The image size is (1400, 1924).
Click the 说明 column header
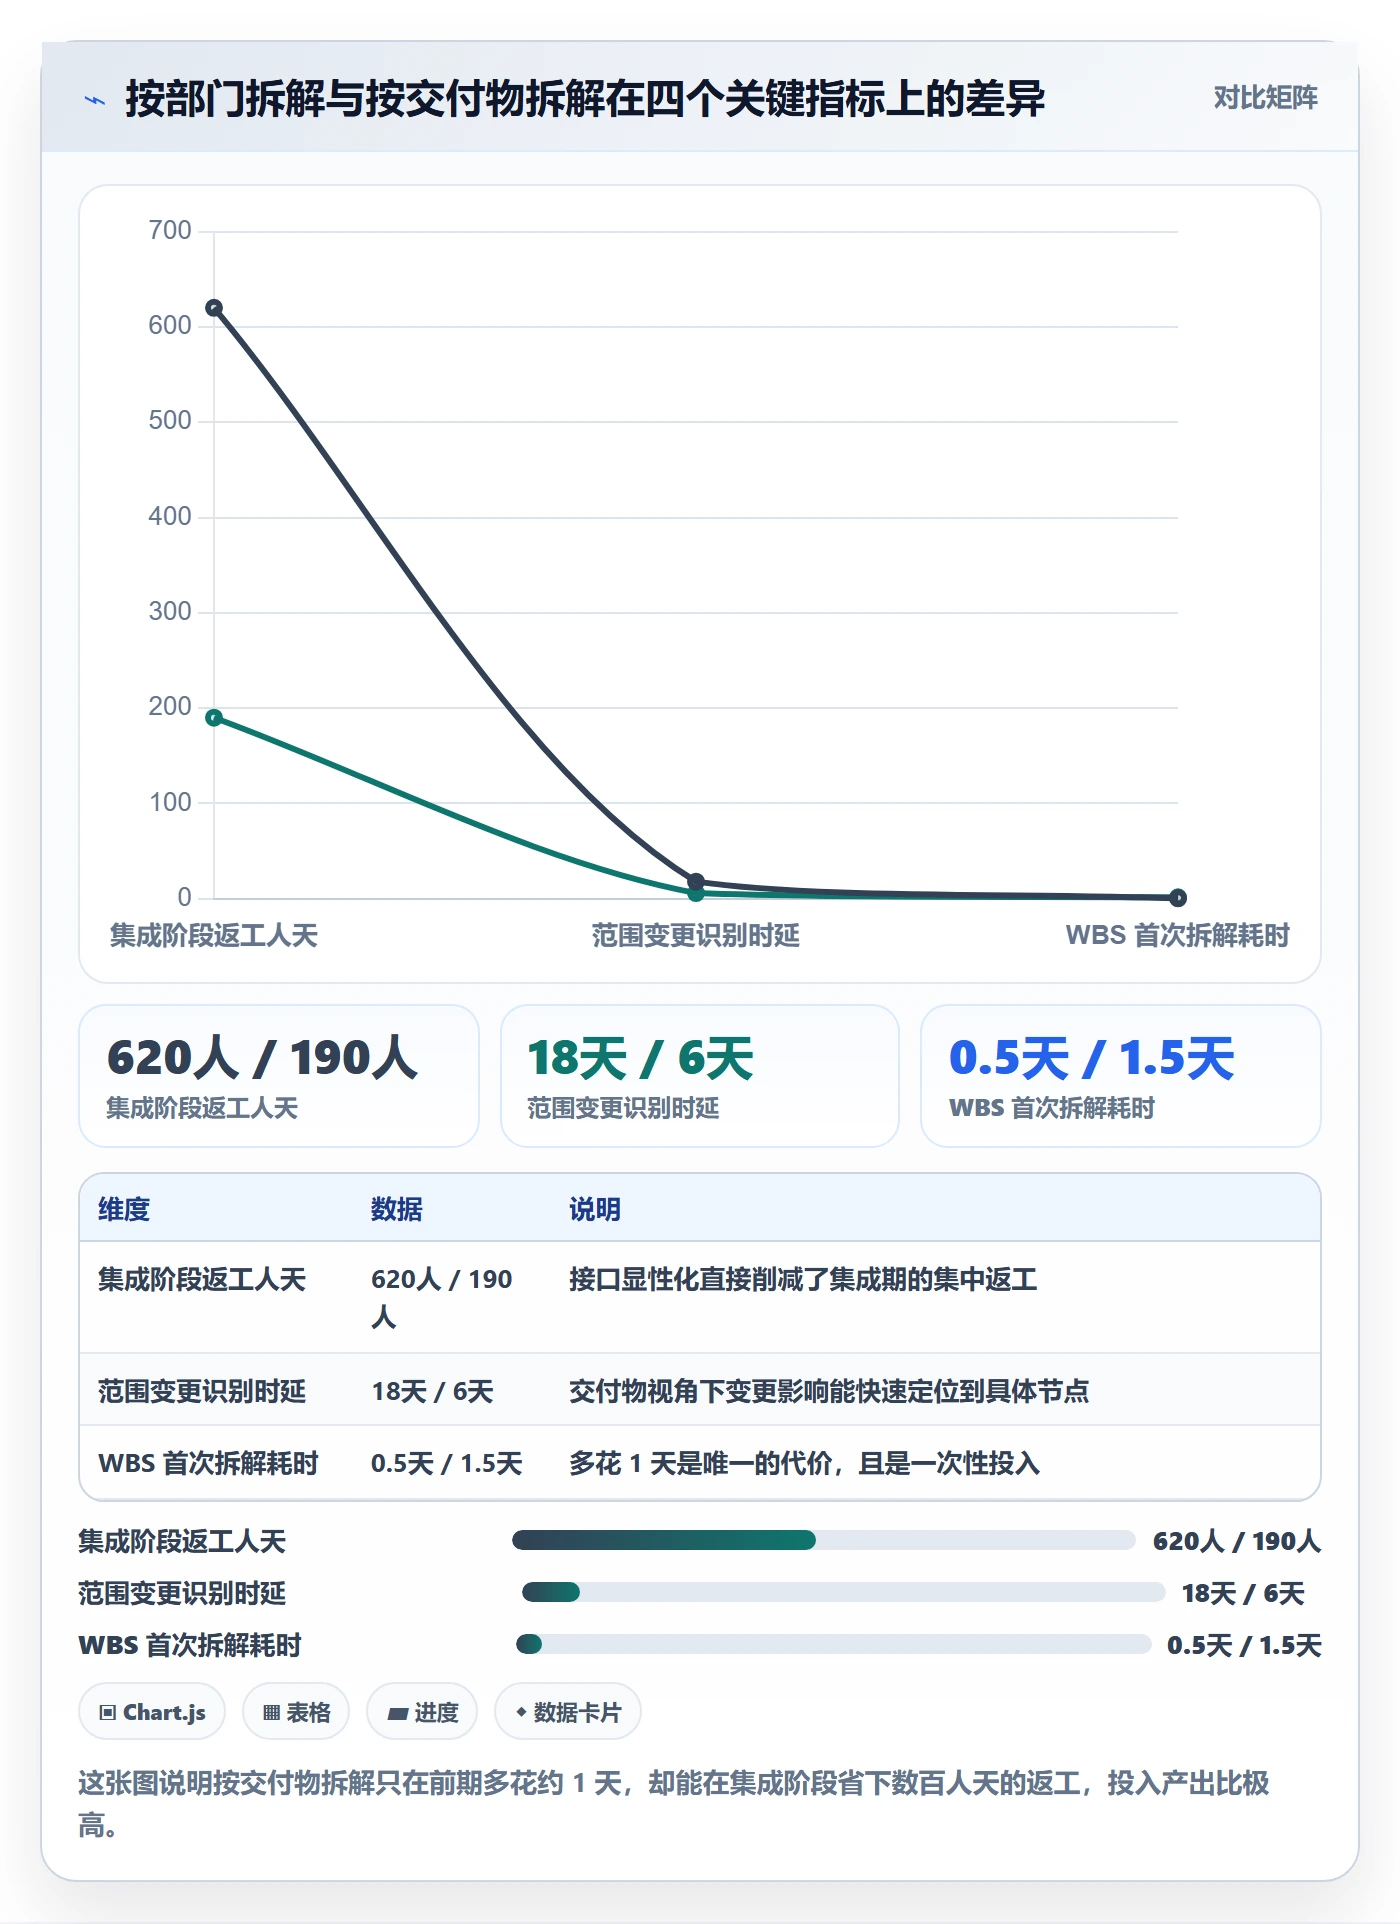click(595, 1209)
